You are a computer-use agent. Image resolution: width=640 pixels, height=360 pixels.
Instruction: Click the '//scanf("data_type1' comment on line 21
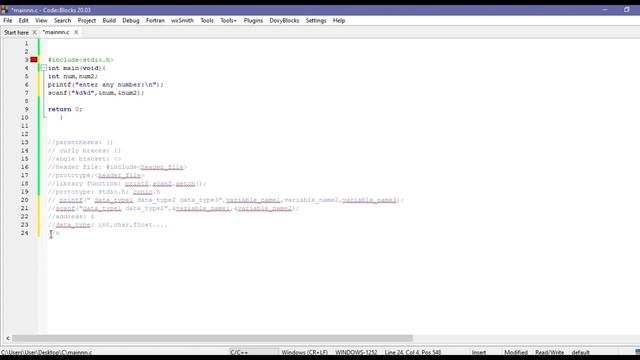point(173,208)
